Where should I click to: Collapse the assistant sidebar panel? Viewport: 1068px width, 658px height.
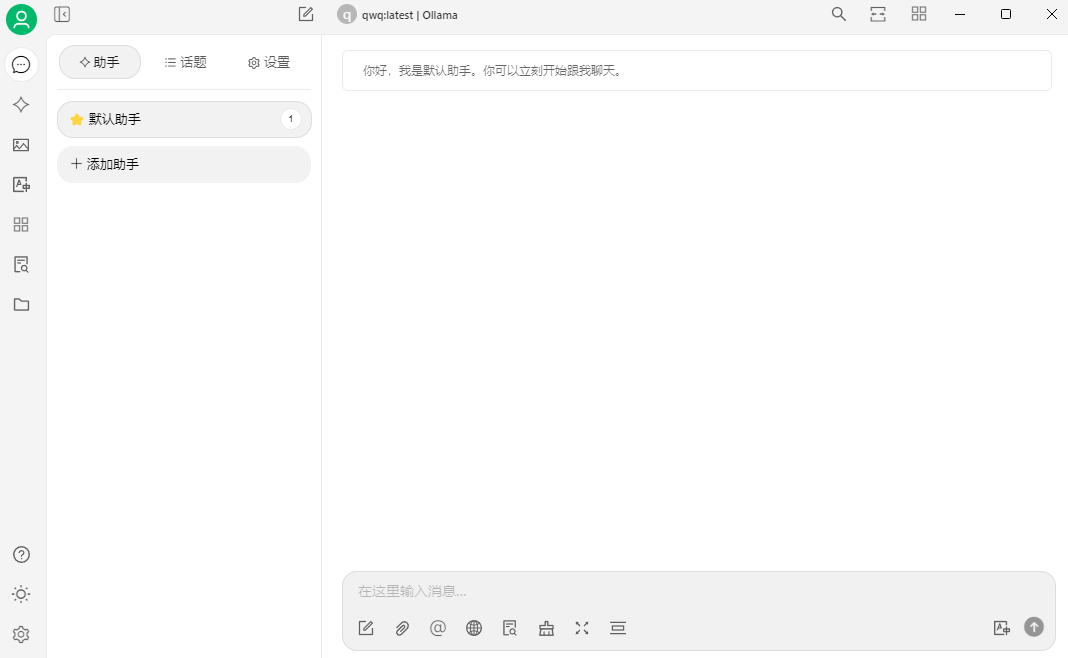pos(62,14)
